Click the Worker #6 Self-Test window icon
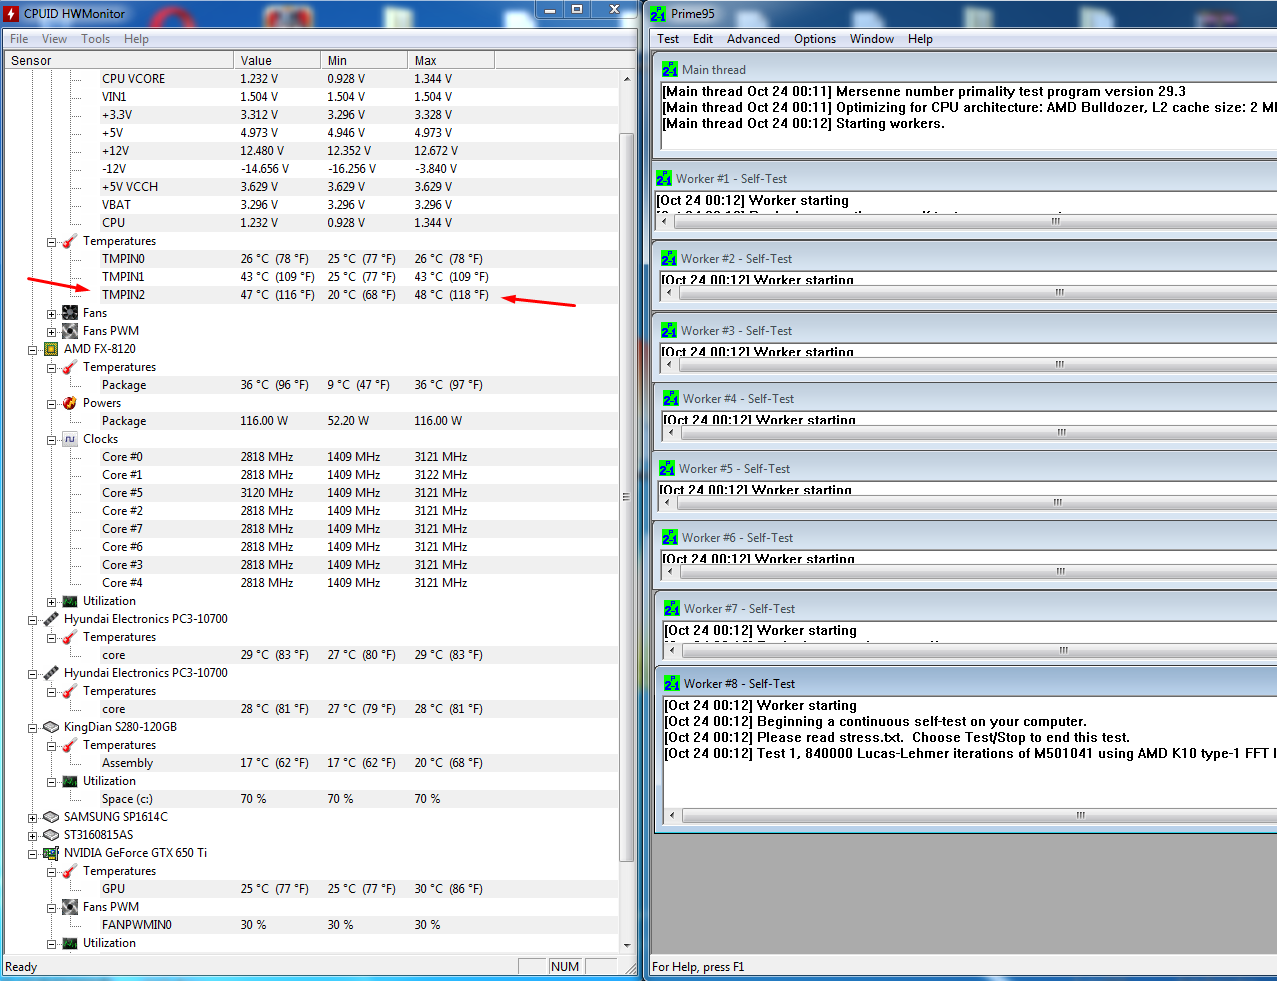The width and height of the screenshot is (1277, 981). point(670,537)
